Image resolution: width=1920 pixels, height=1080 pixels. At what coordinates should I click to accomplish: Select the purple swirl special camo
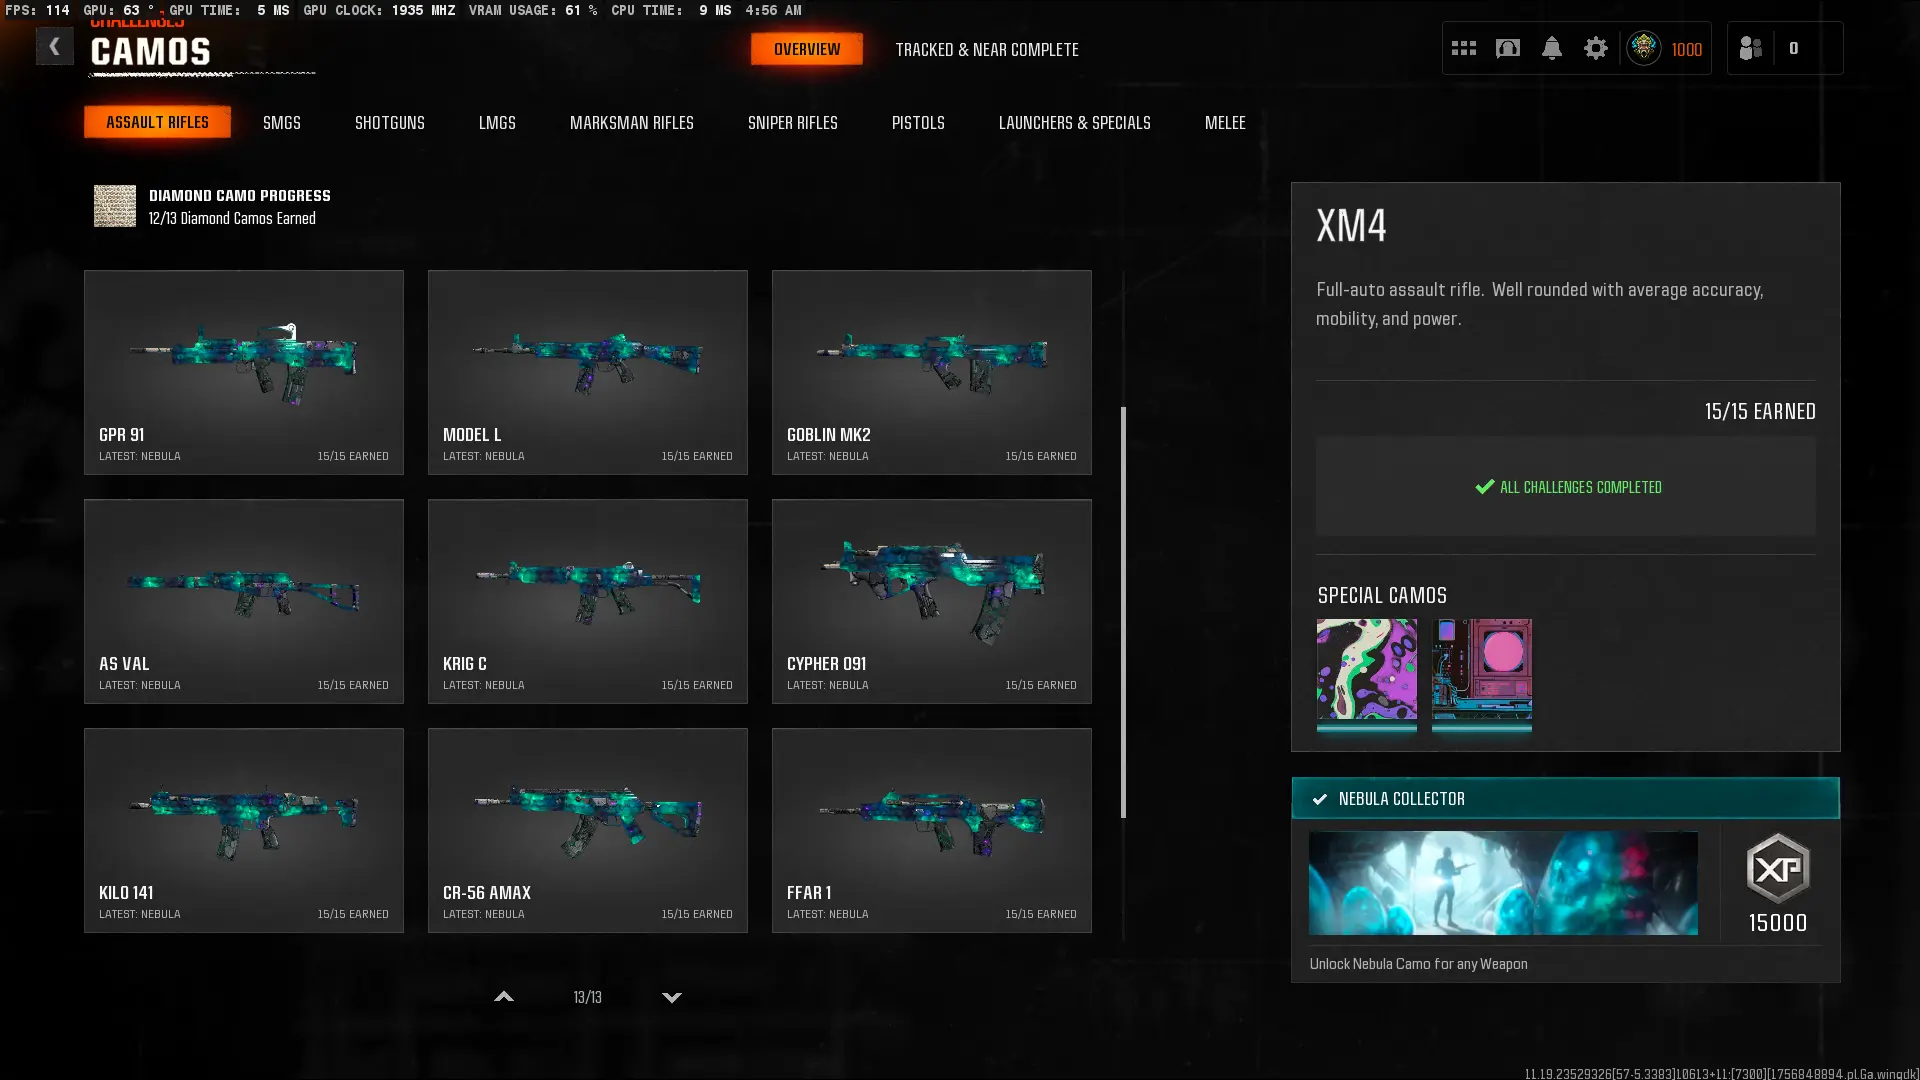tap(1366, 669)
